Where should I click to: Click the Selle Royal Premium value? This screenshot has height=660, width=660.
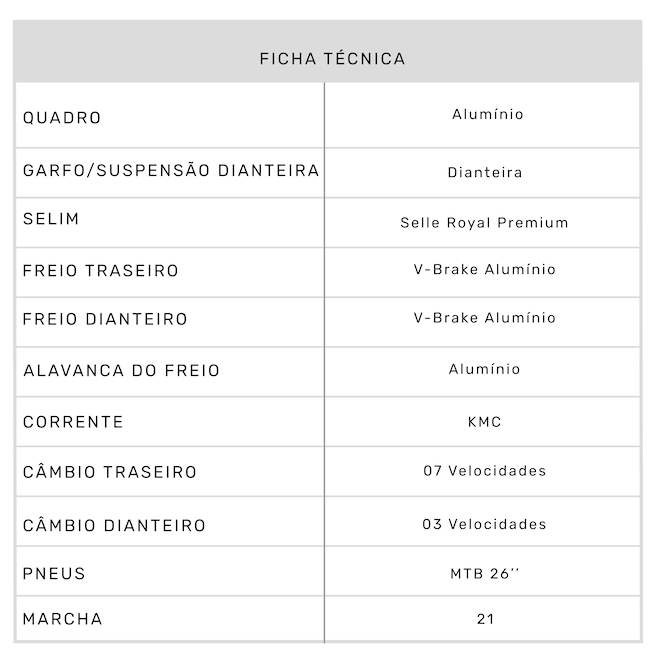484,223
